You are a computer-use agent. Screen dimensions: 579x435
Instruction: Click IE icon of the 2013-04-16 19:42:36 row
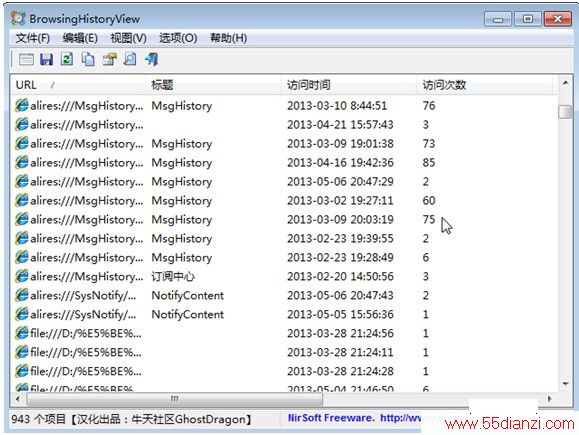(x=21, y=162)
